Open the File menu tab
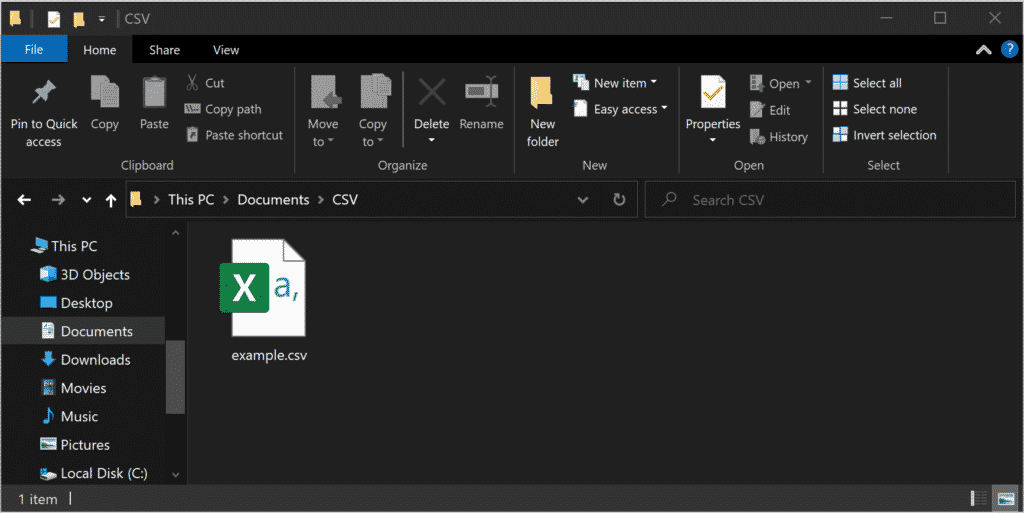 (x=33, y=49)
